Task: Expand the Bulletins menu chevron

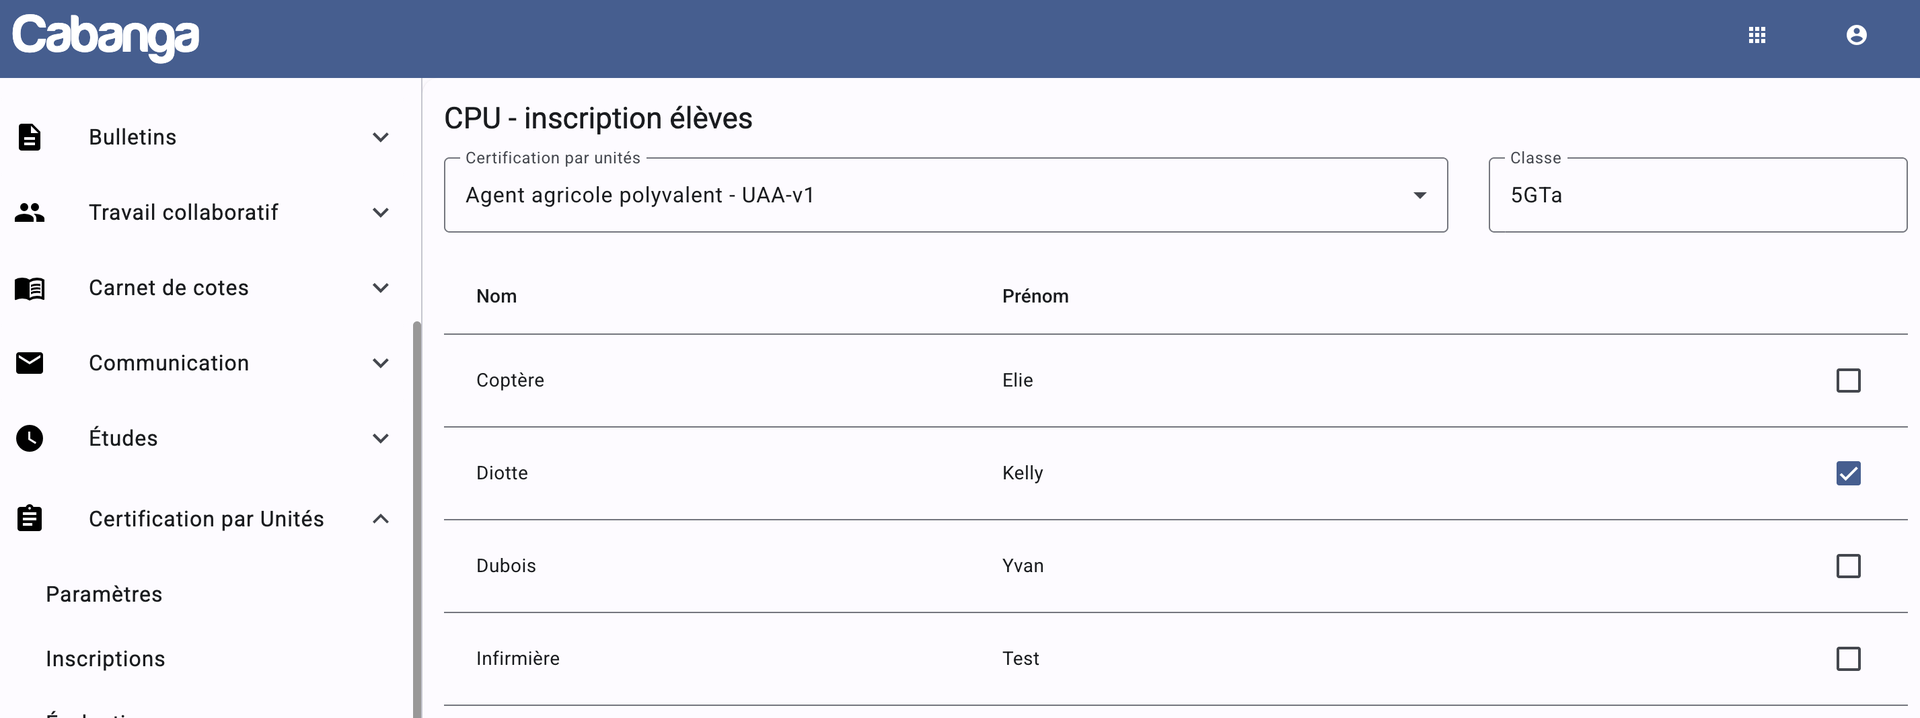Action: (x=381, y=137)
